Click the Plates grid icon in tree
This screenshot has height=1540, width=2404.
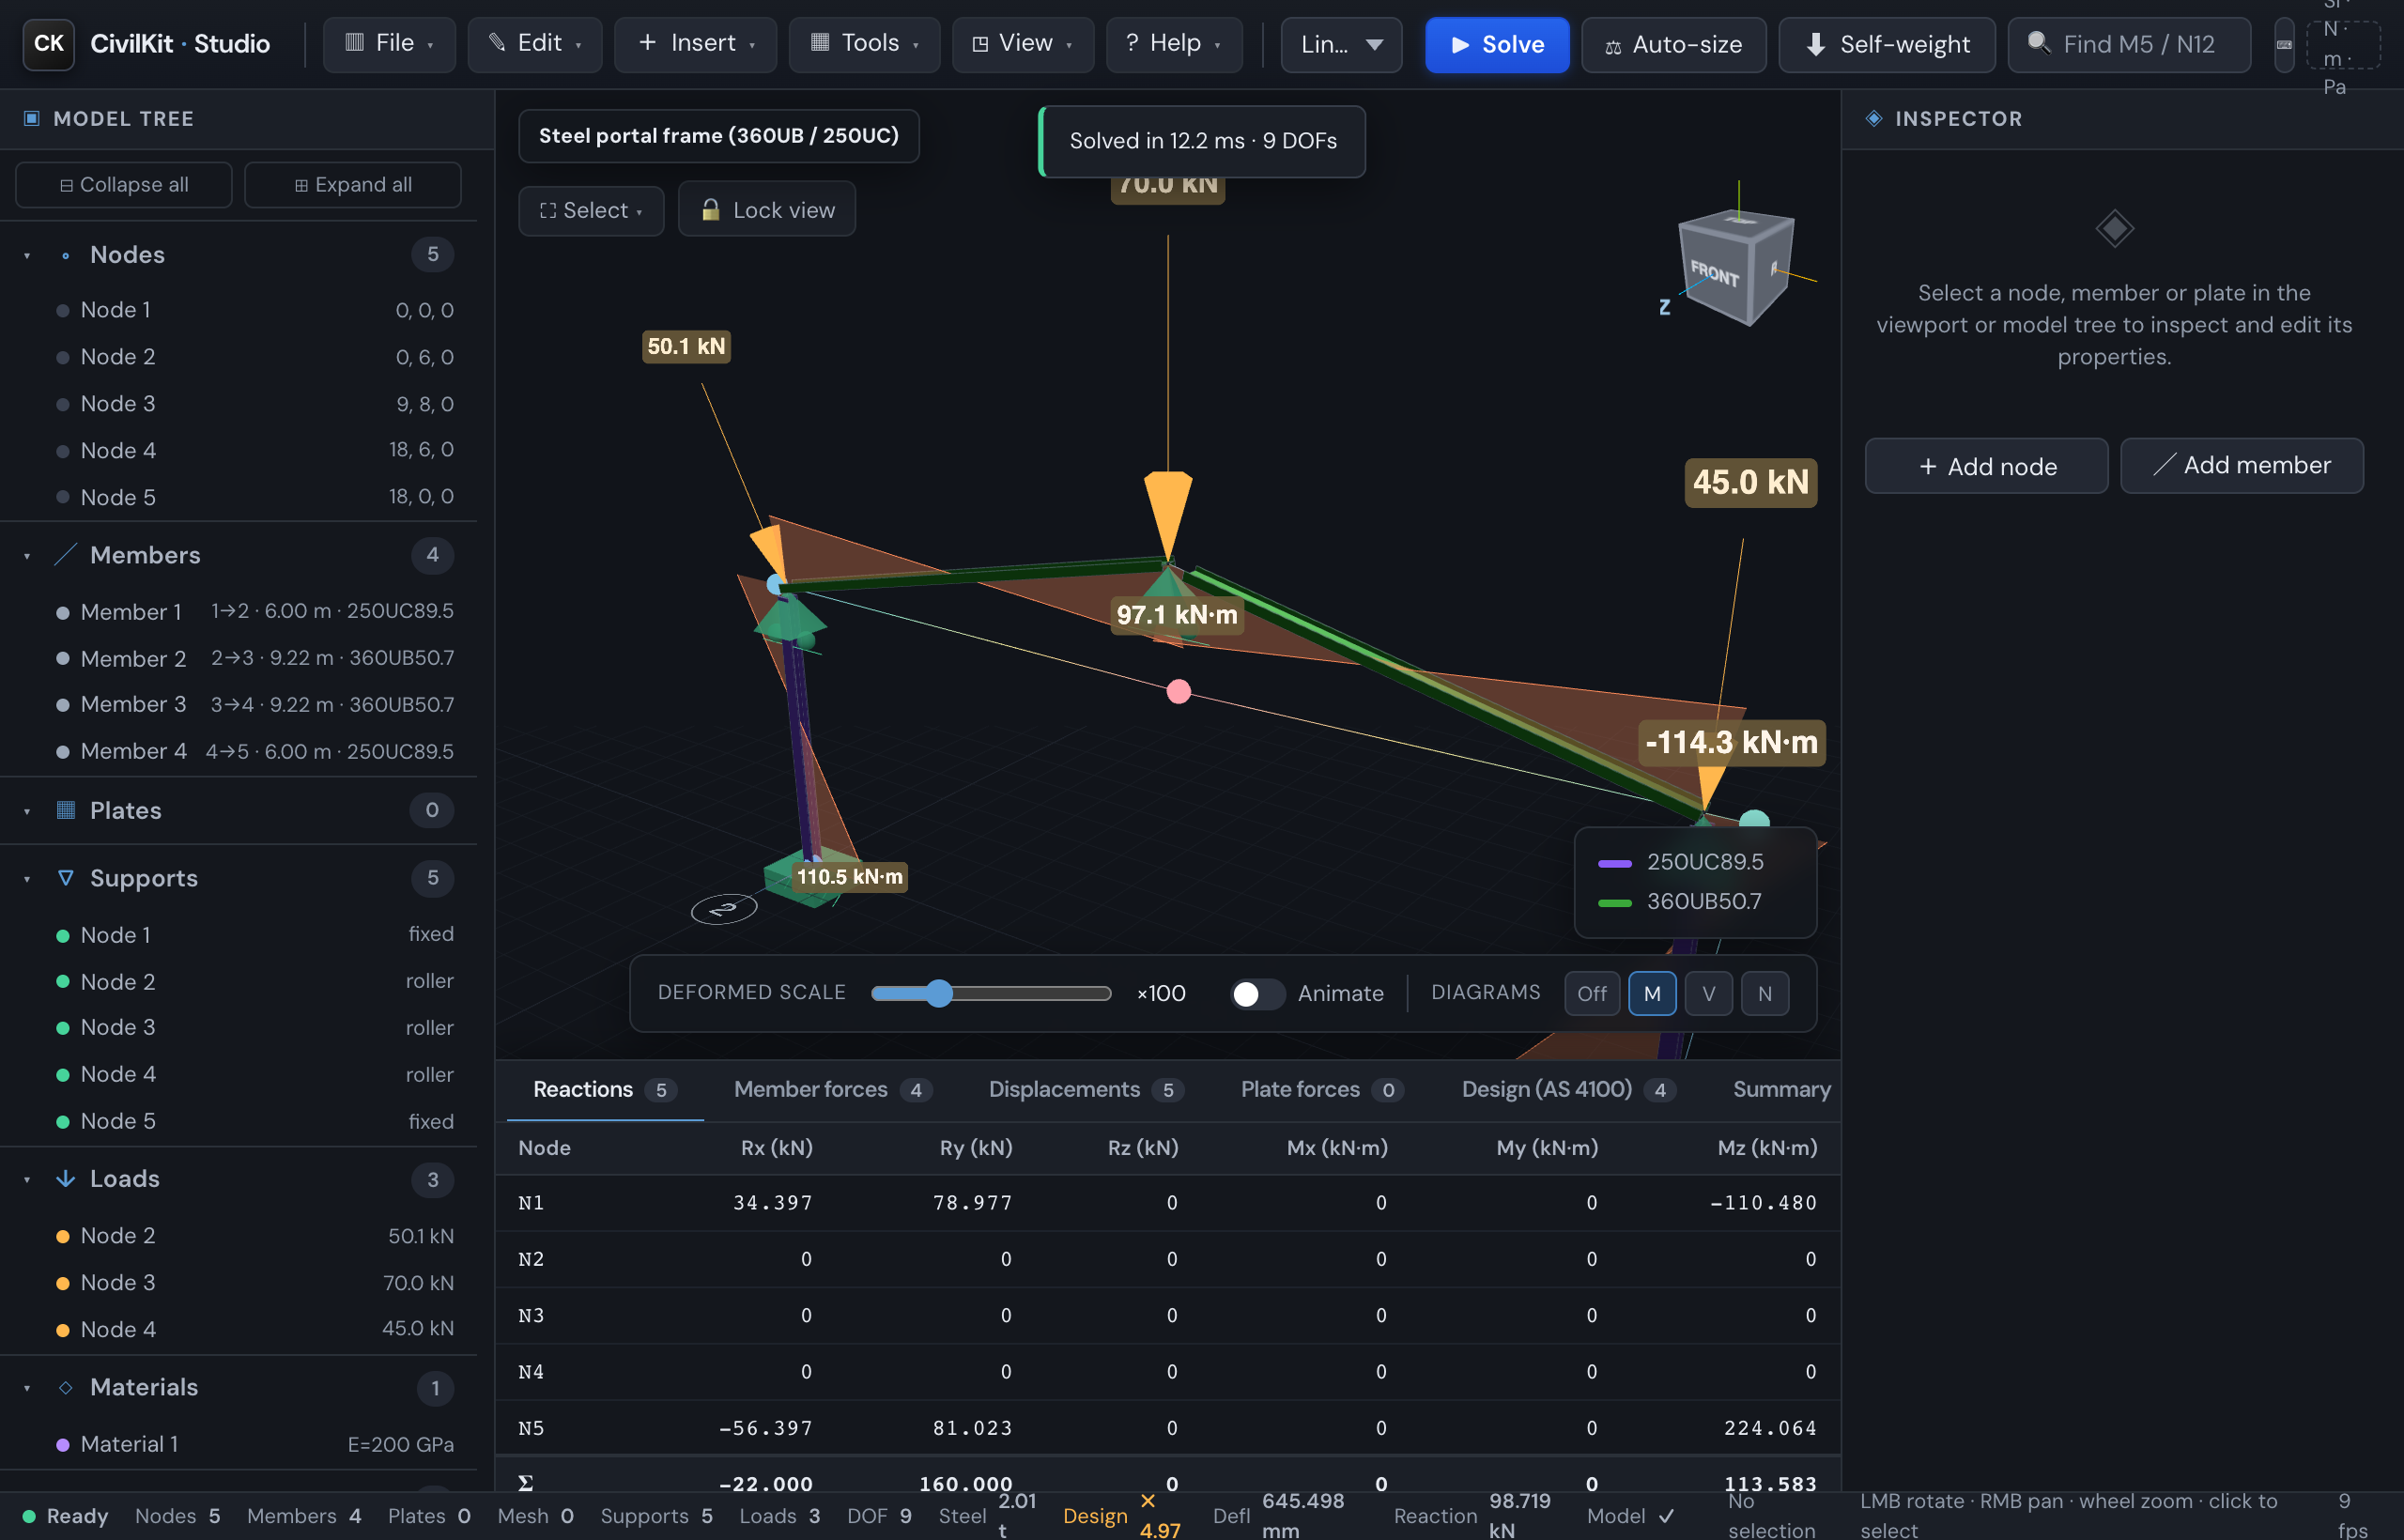click(66, 810)
